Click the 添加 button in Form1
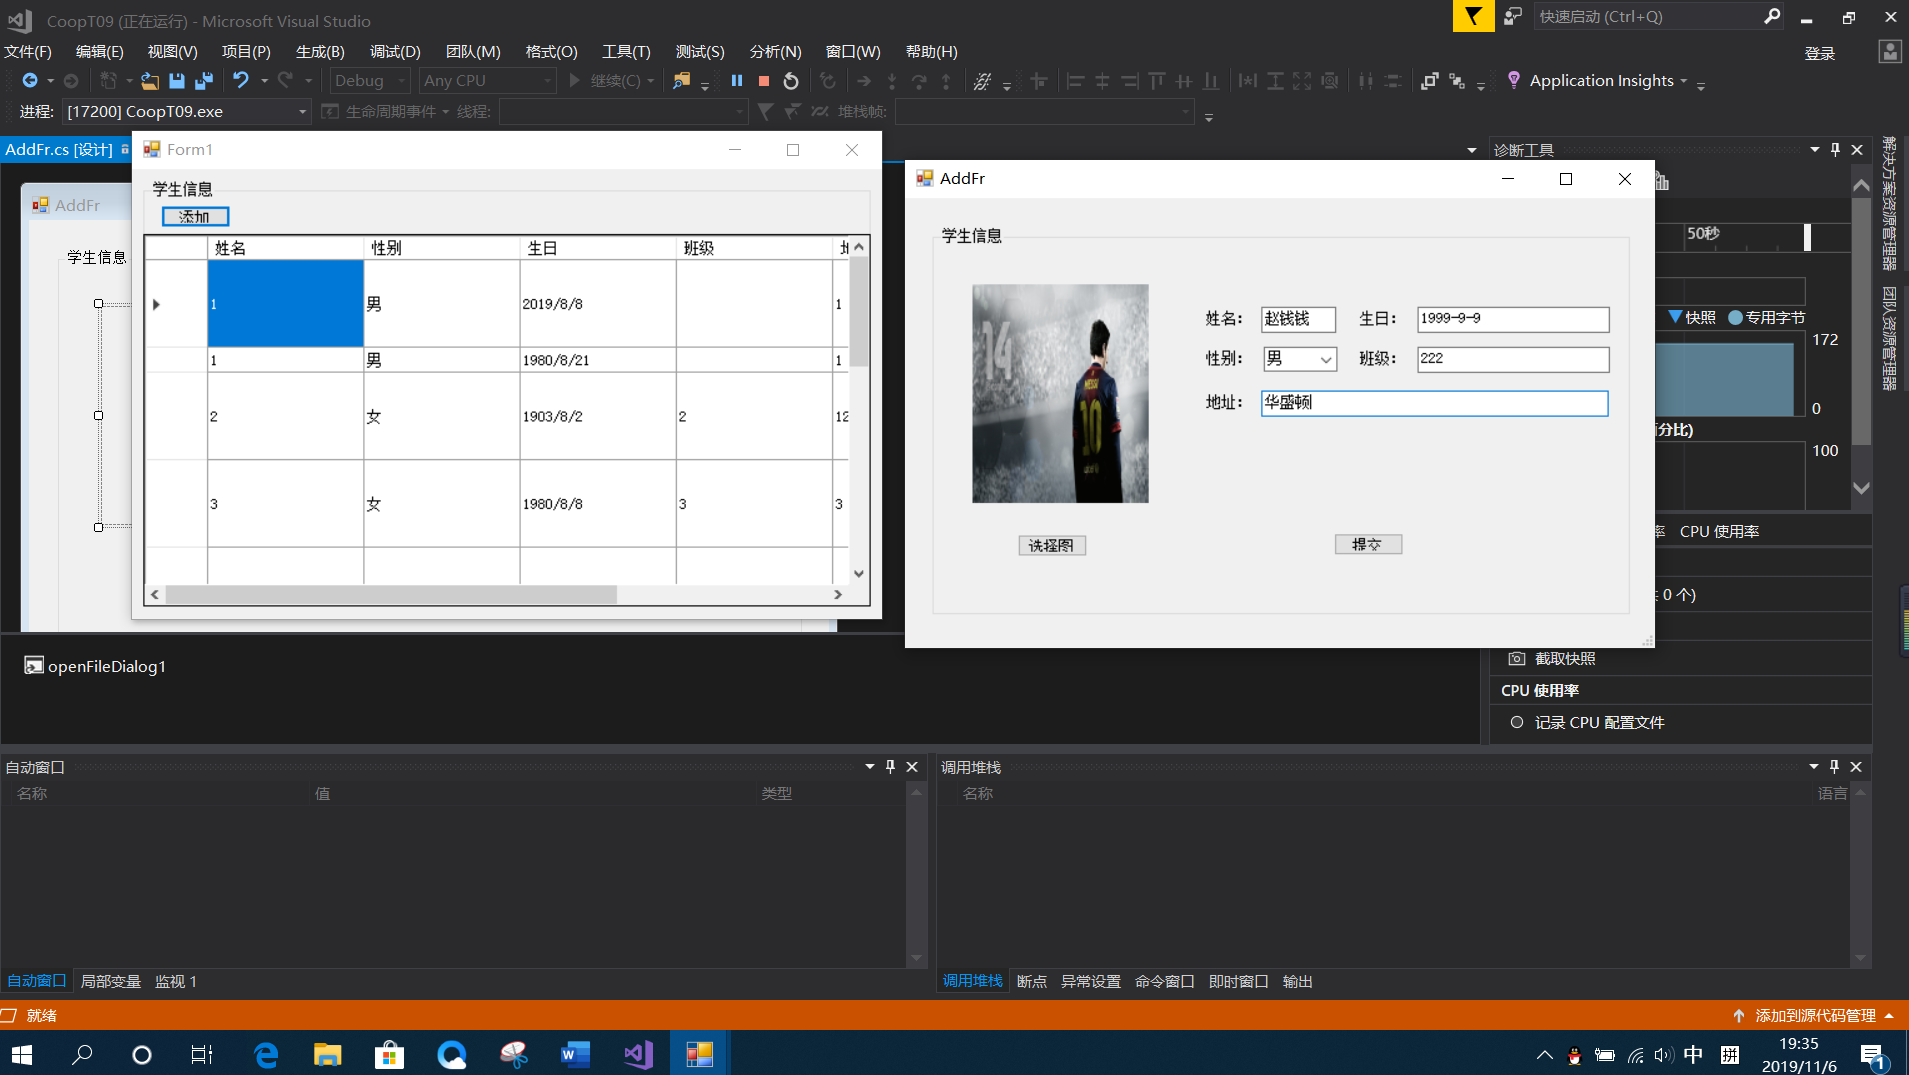Screen dimensions: 1909x1075 click(x=195, y=216)
